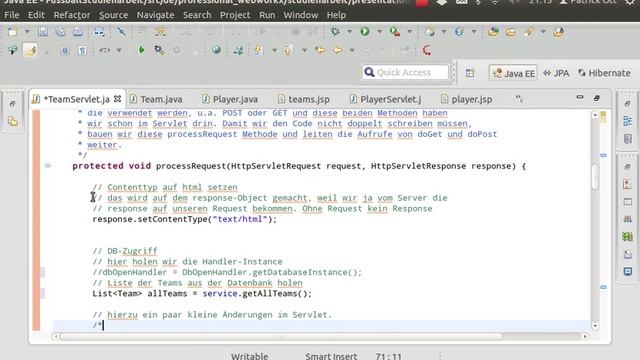The height and width of the screenshot is (360, 640).
Task: Show hidden editor tabs list
Action: [x=519, y=99]
